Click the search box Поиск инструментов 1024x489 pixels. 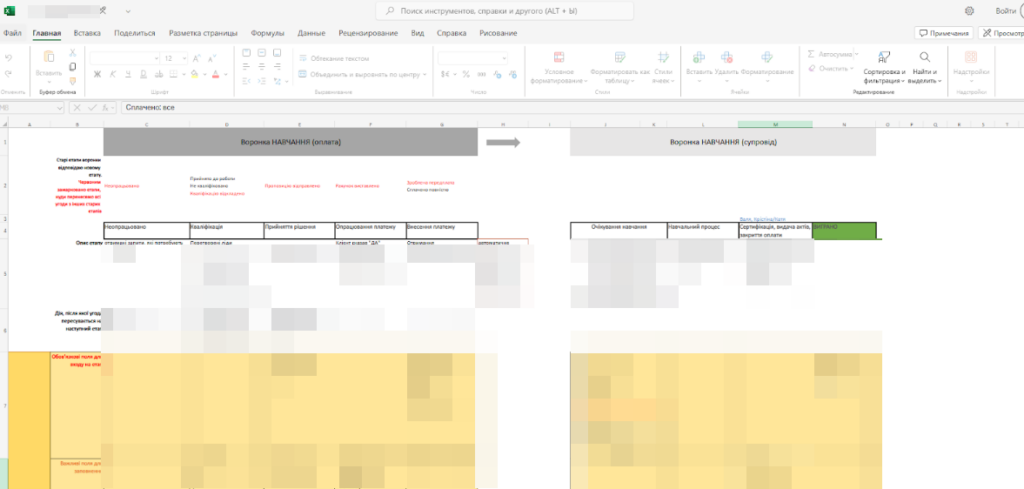point(504,11)
